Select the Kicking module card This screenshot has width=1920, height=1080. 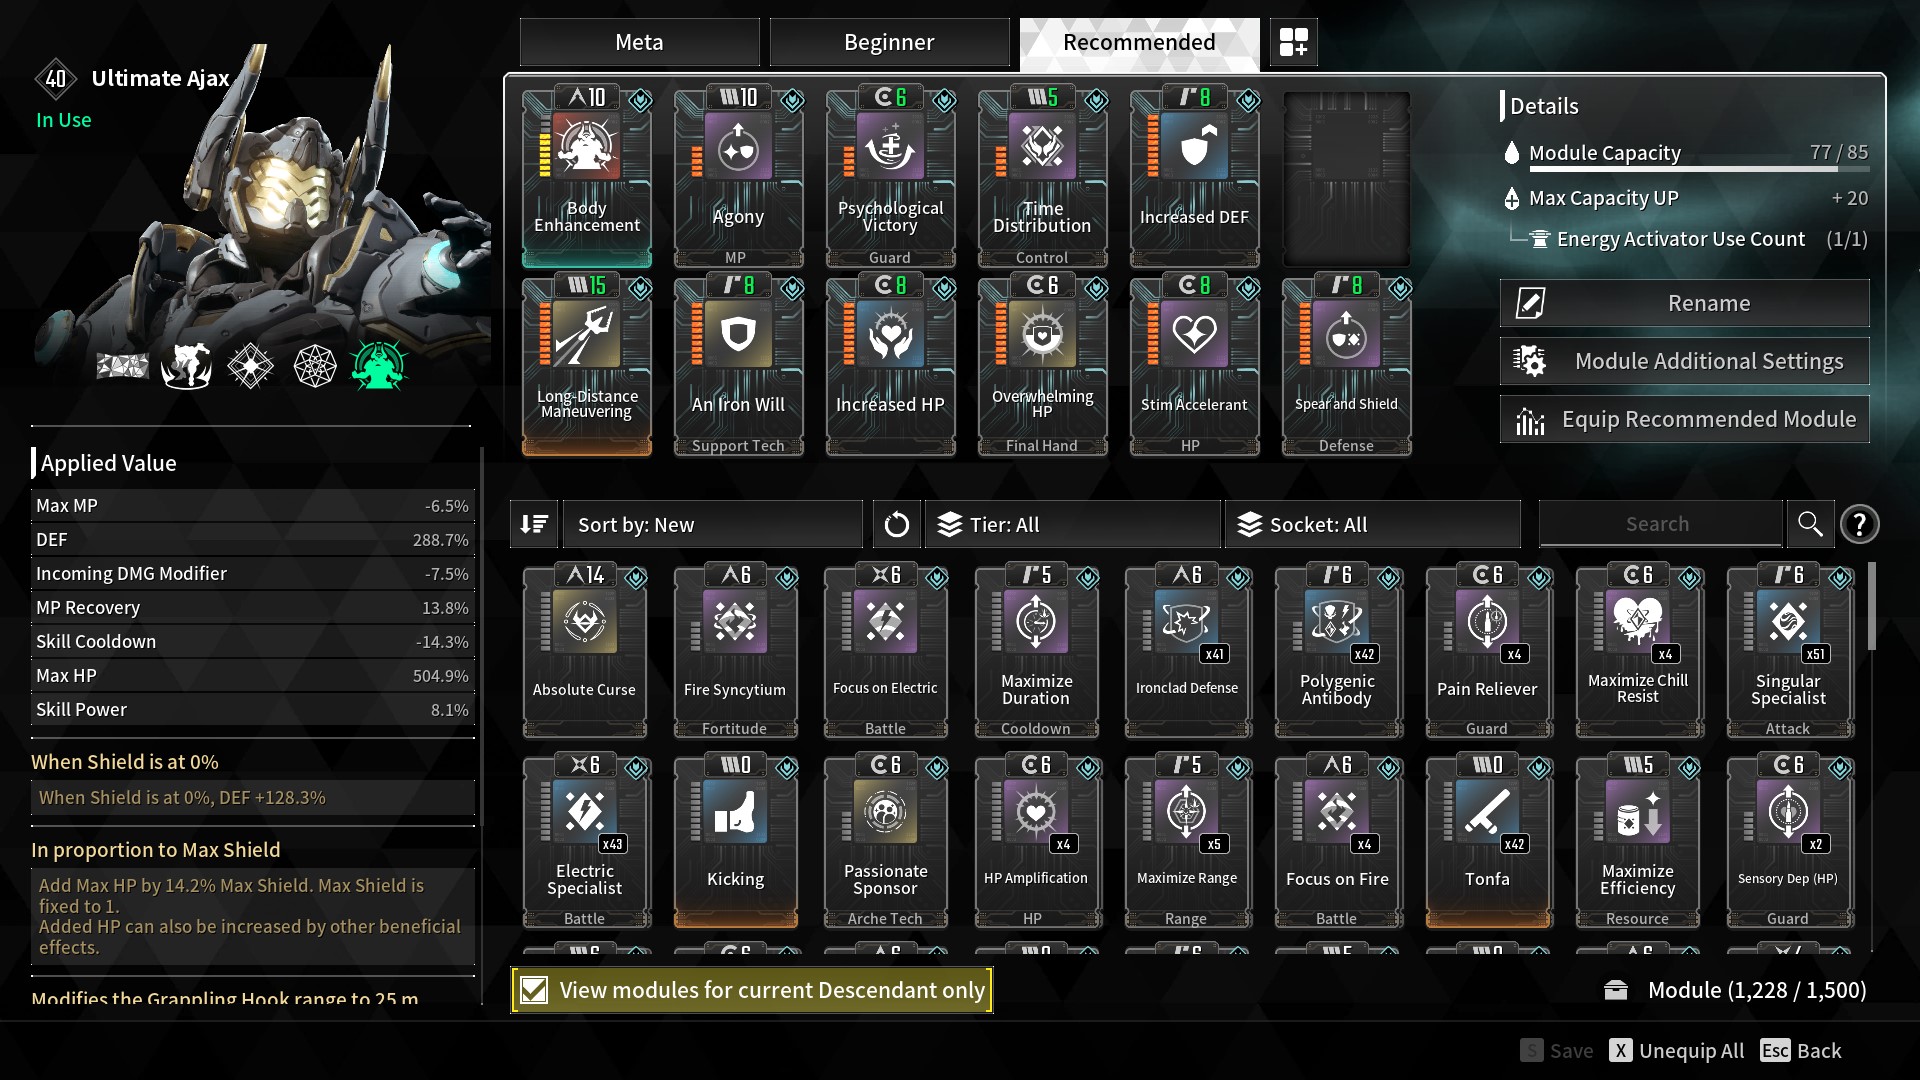tap(735, 841)
